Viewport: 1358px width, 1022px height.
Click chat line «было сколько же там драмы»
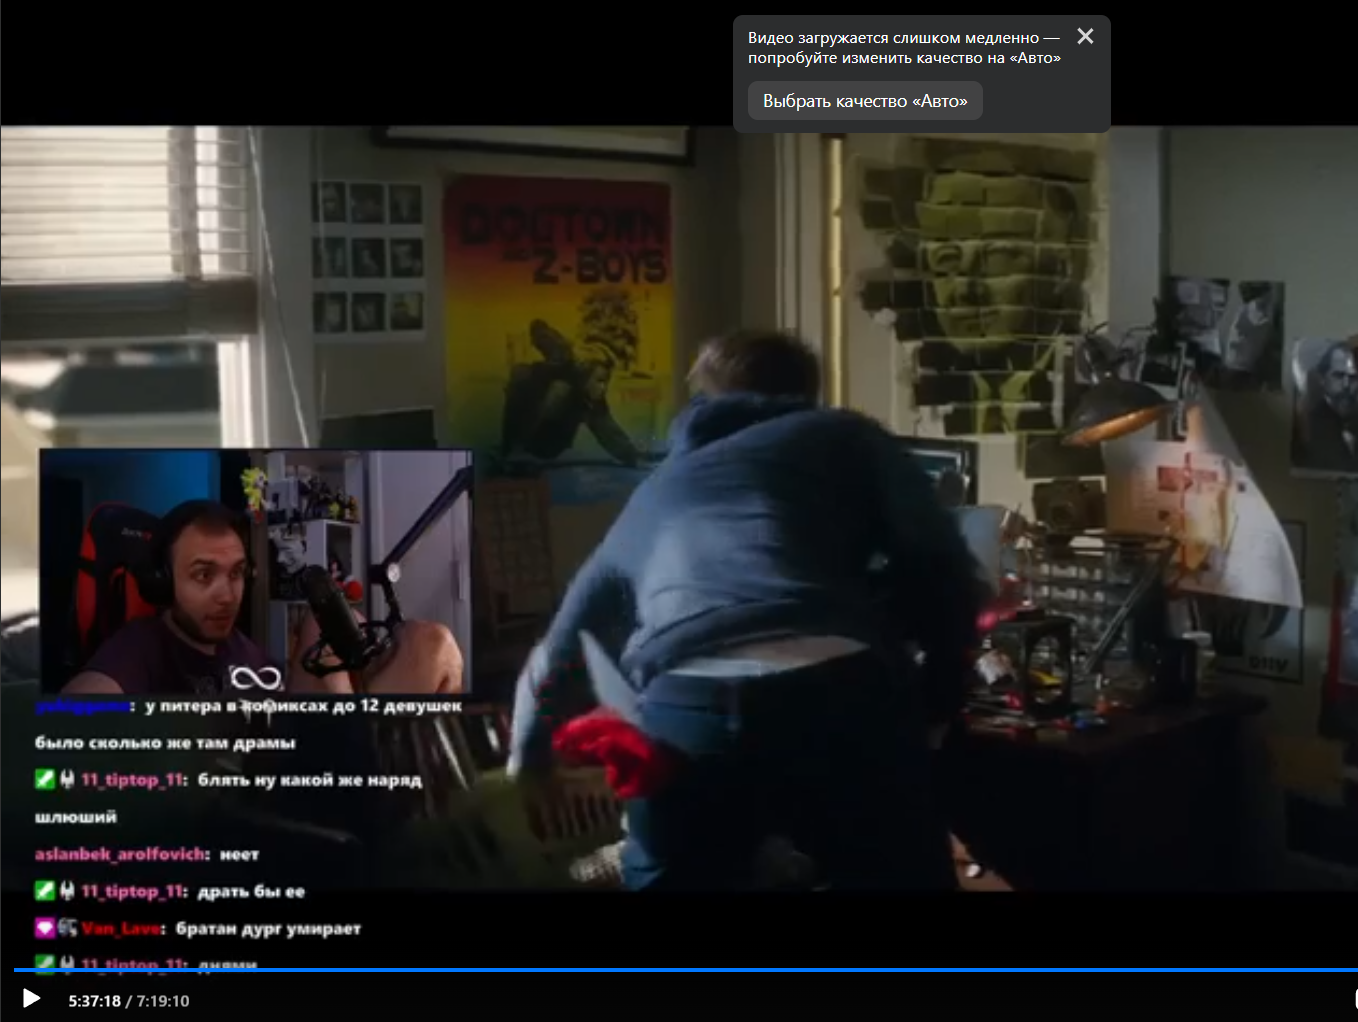tap(165, 743)
